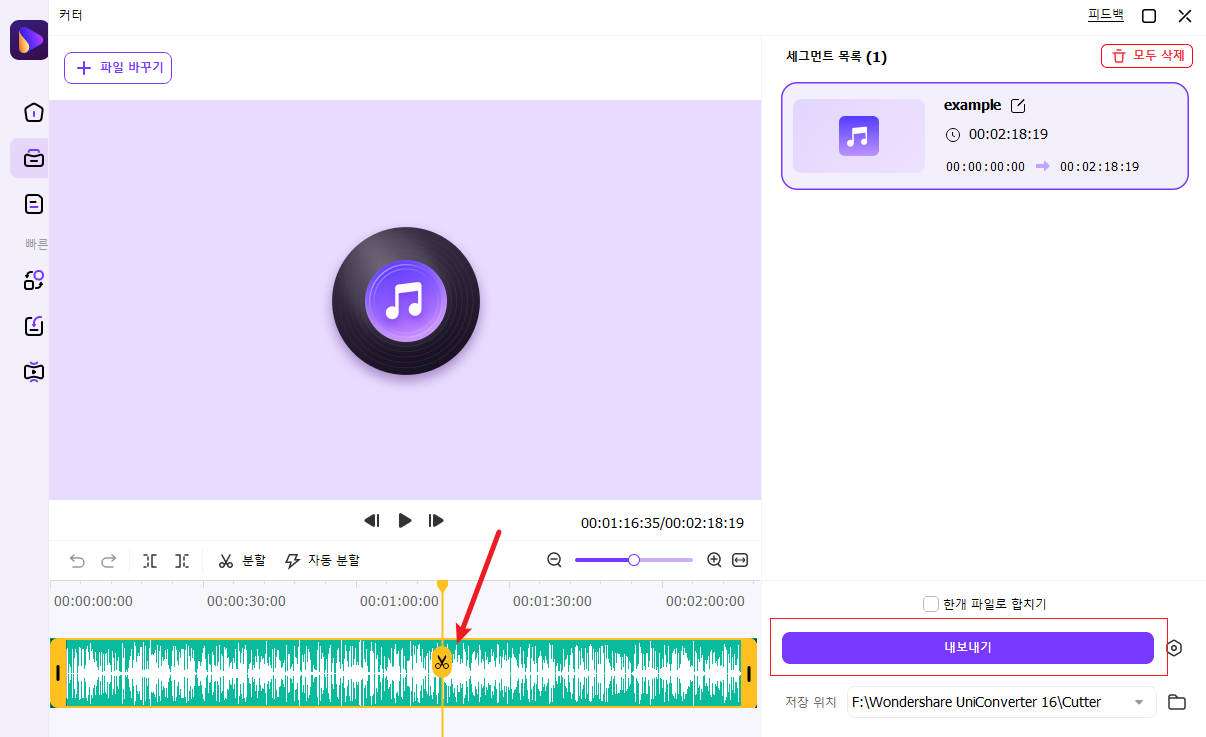
Task: Click the 00:02:00:00 ruler label
Action: pos(705,601)
